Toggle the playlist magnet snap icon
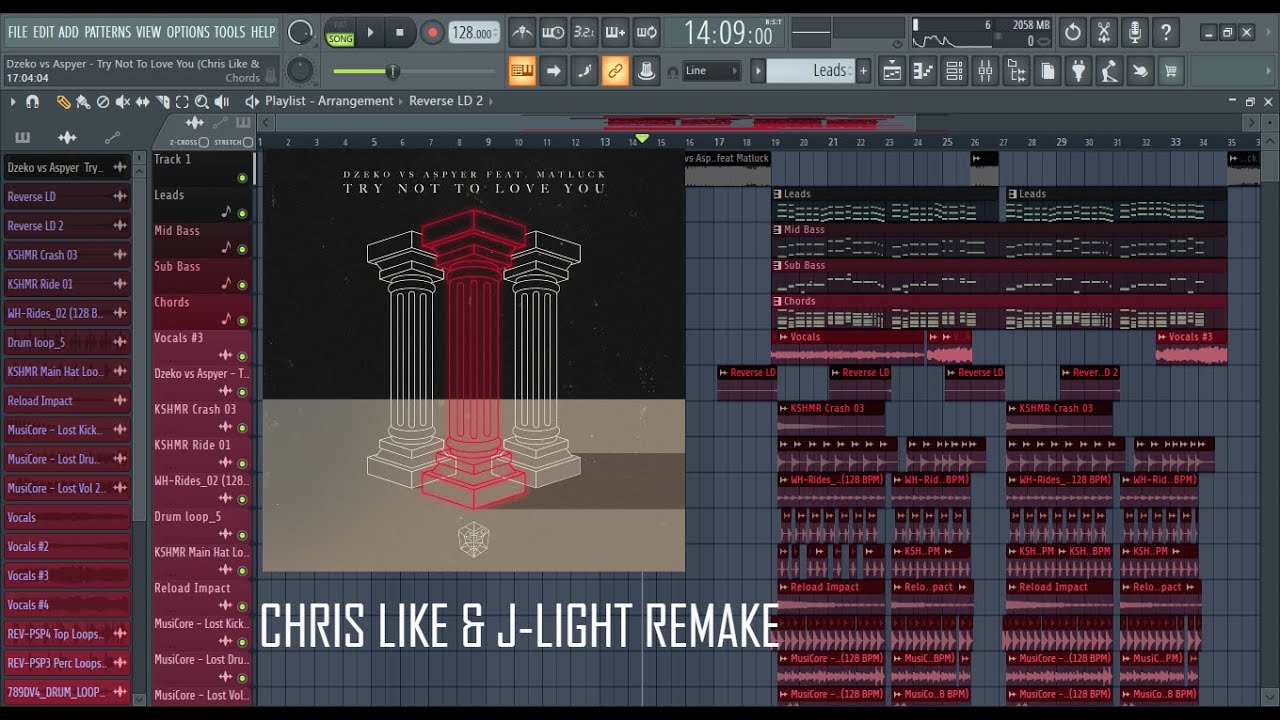The height and width of the screenshot is (720, 1280). pos(32,102)
